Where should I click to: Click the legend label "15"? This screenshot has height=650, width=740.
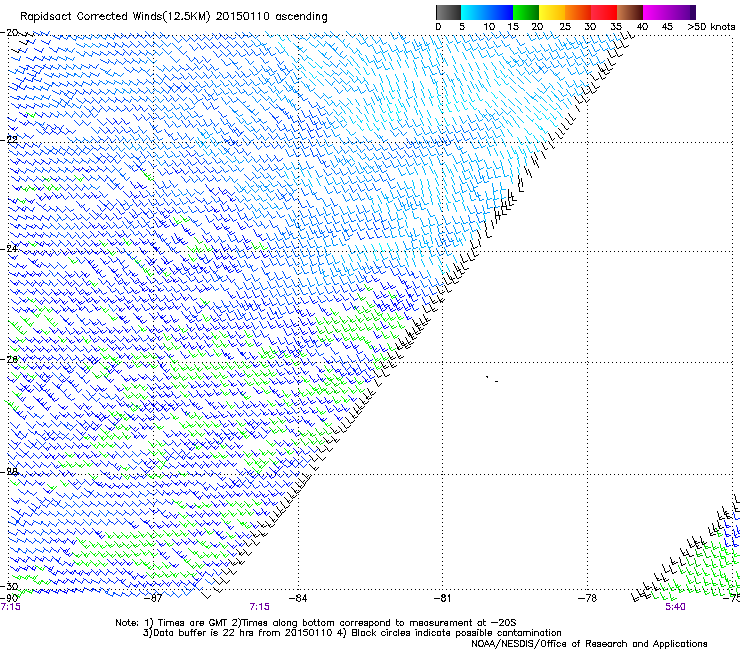[x=513, y=26]
